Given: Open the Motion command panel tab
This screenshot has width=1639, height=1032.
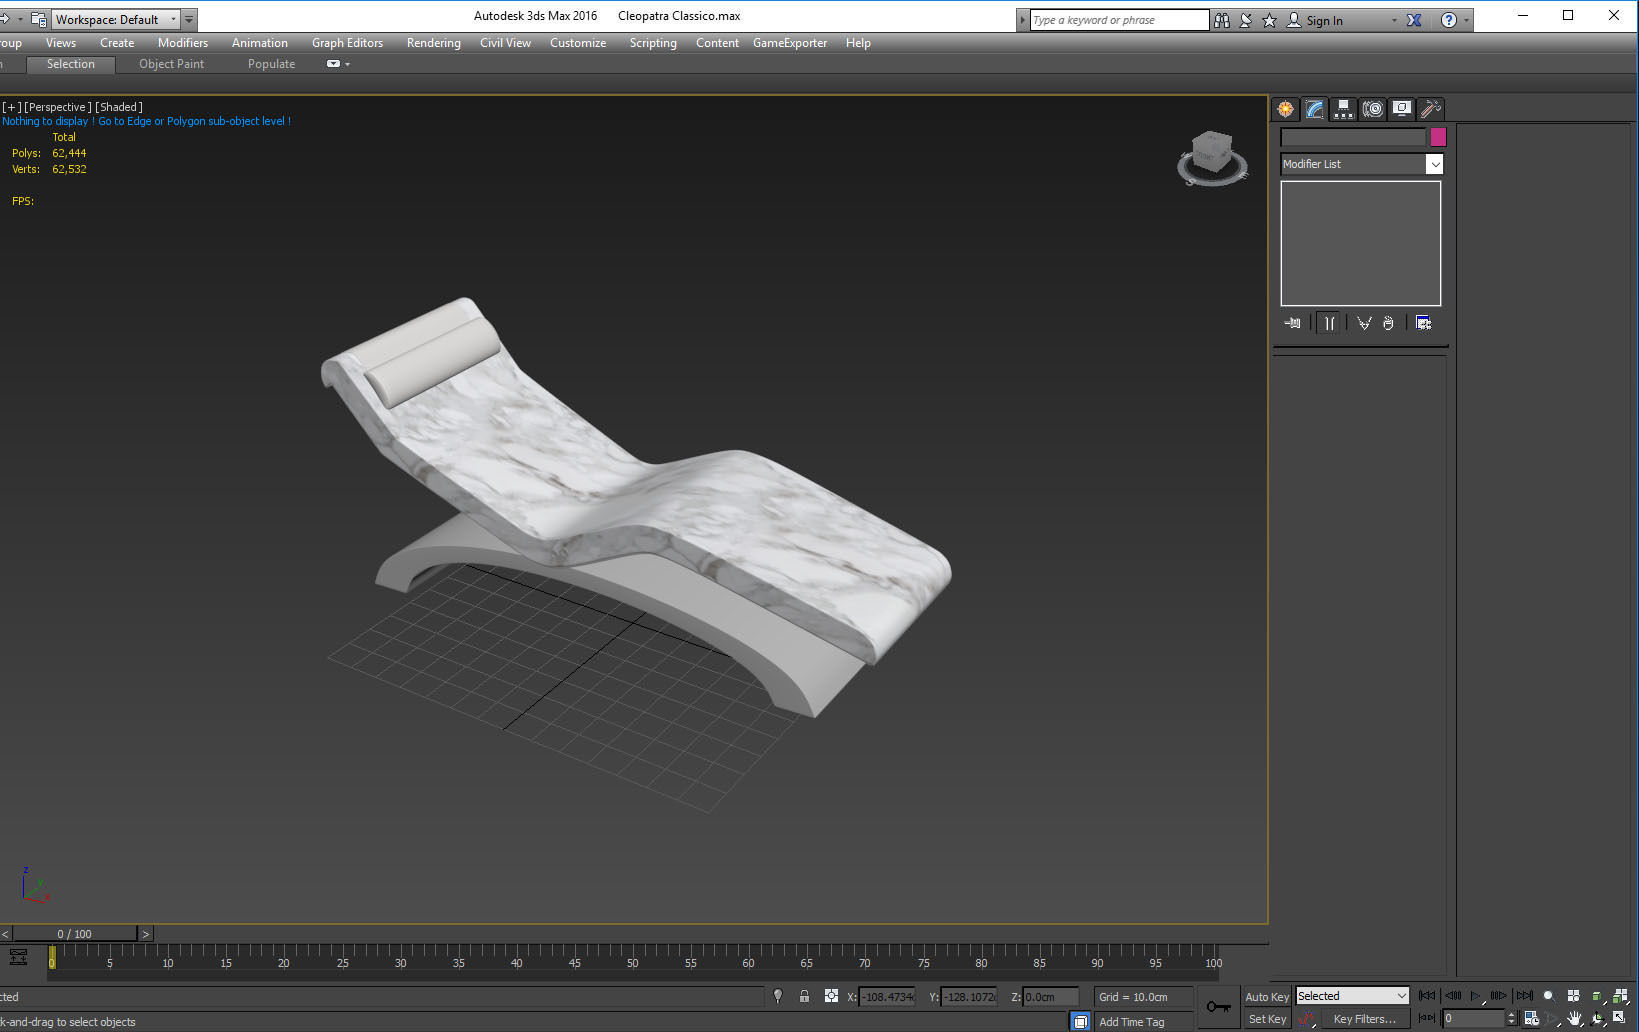Looking at the screenshot, I should tap(1372, 109).
